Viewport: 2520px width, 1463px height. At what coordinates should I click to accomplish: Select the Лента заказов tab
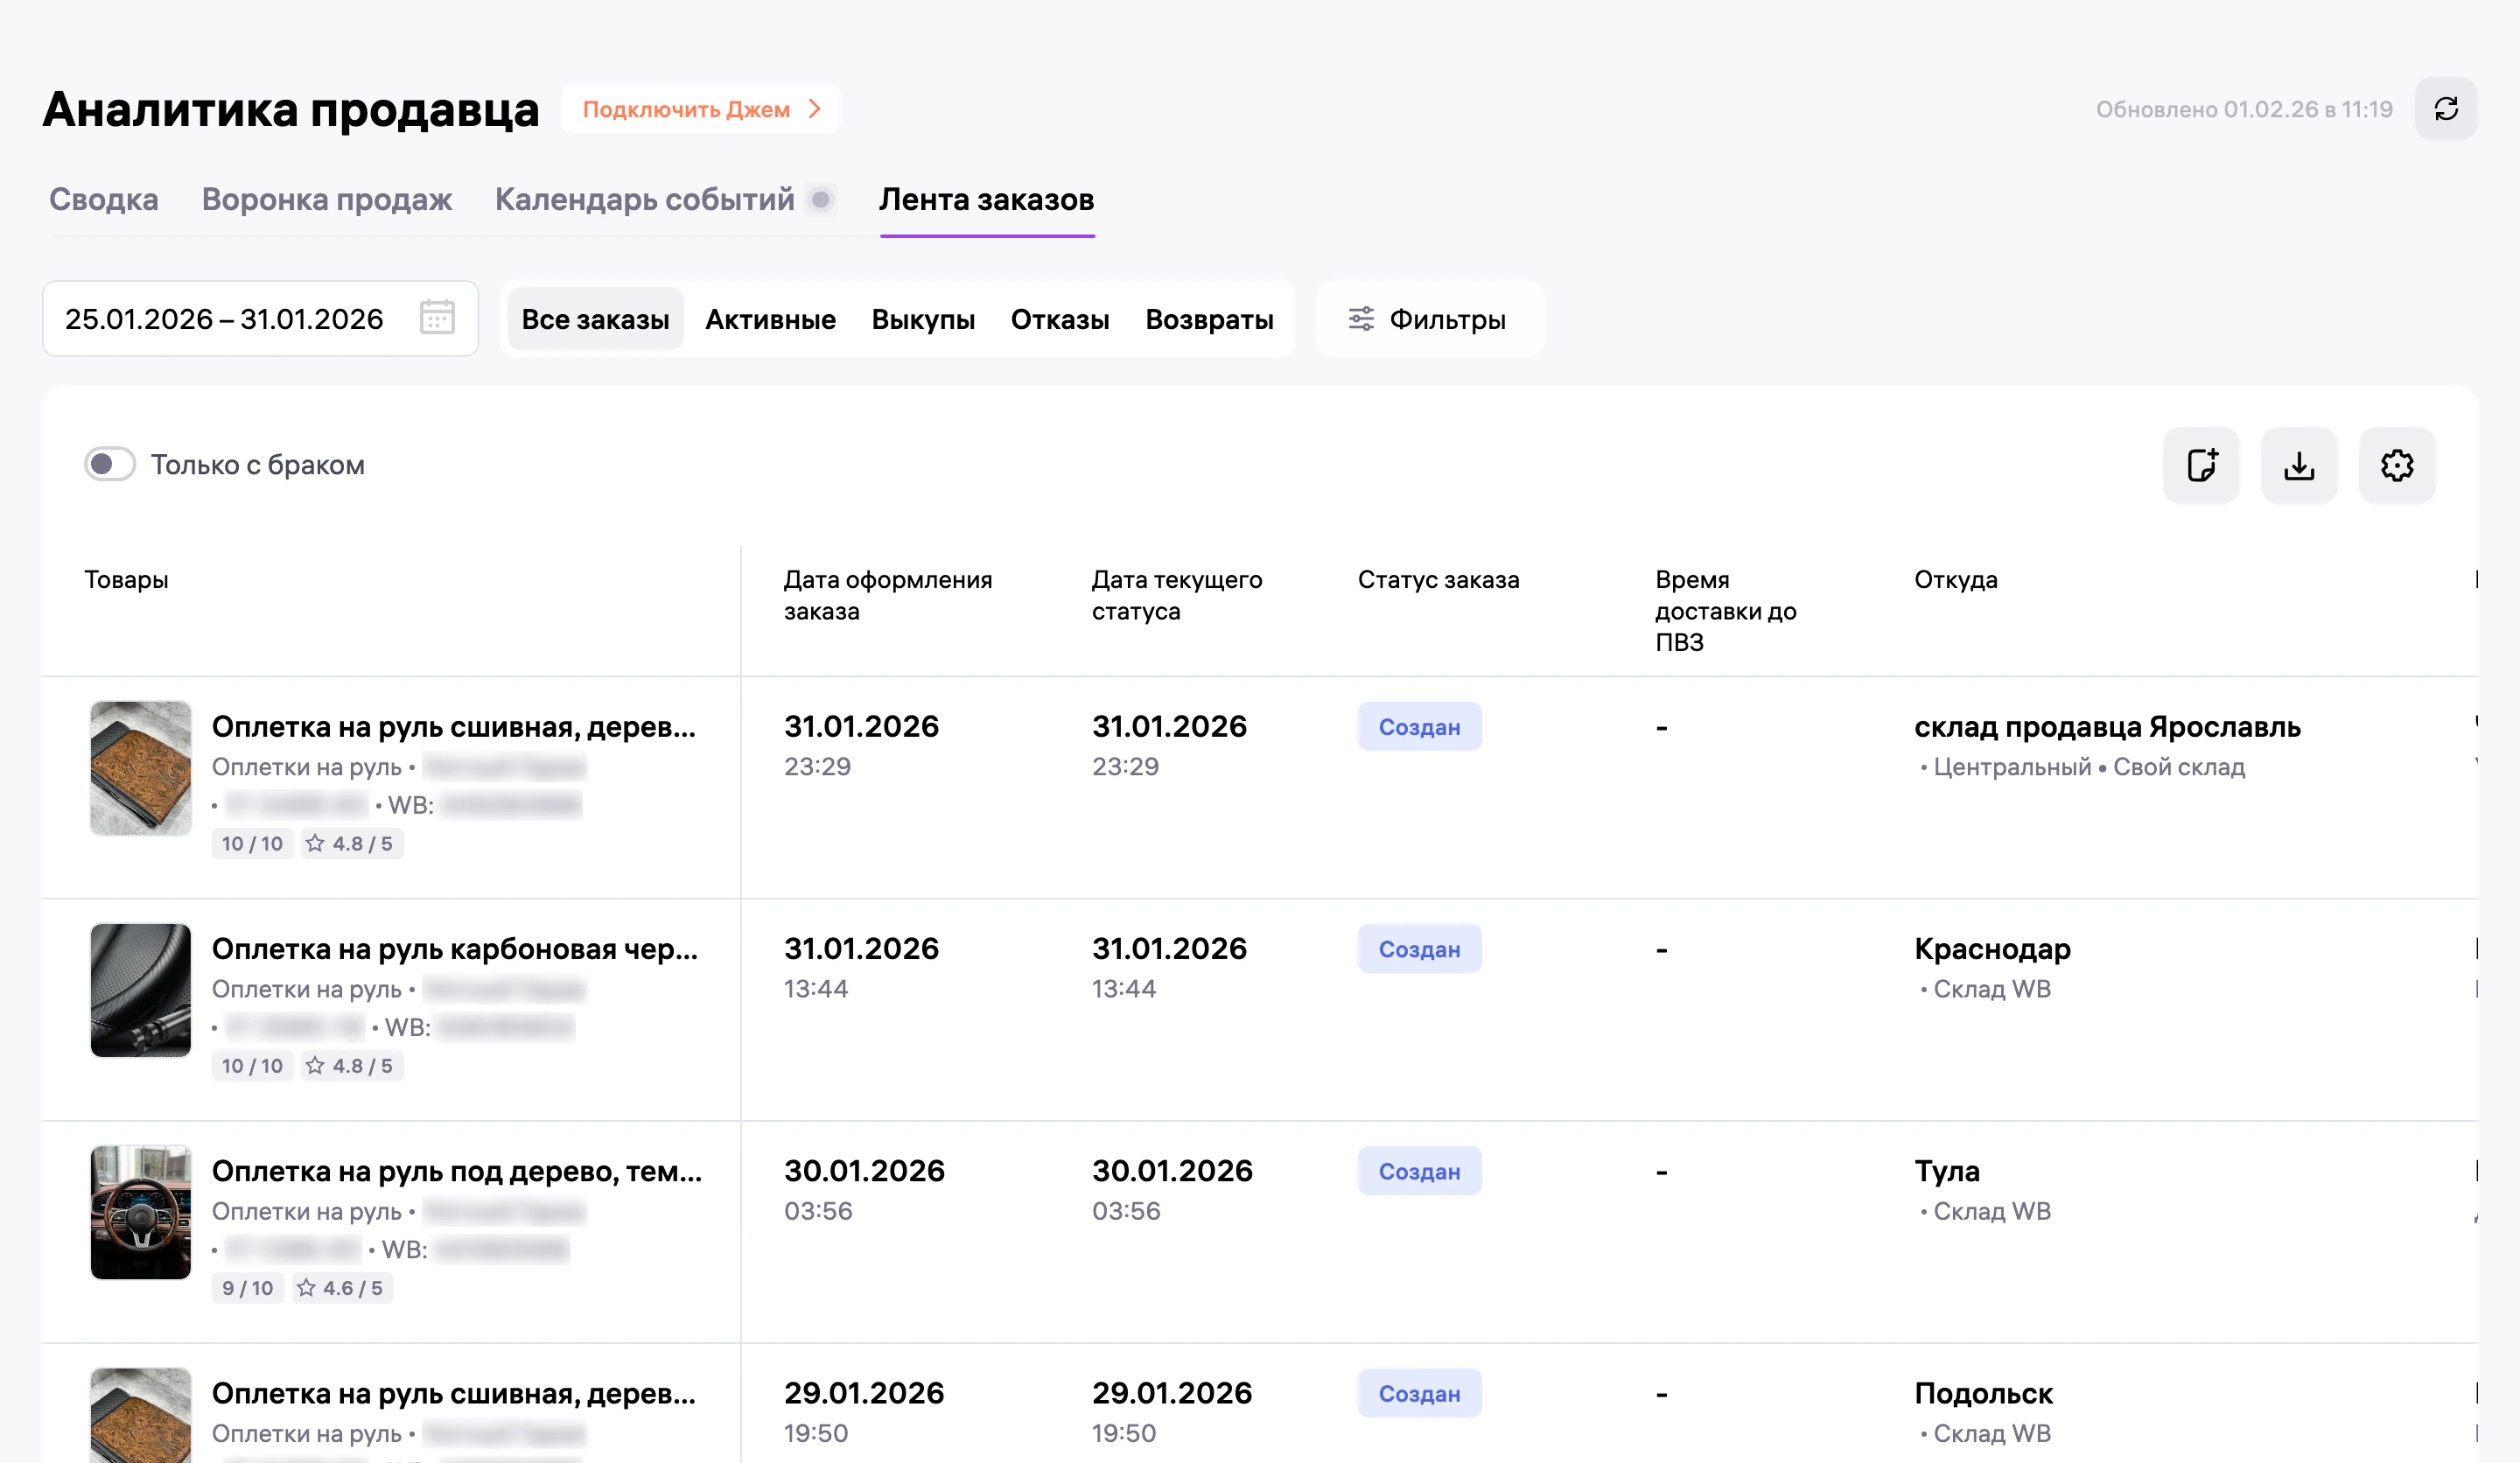tap(987, 199)
